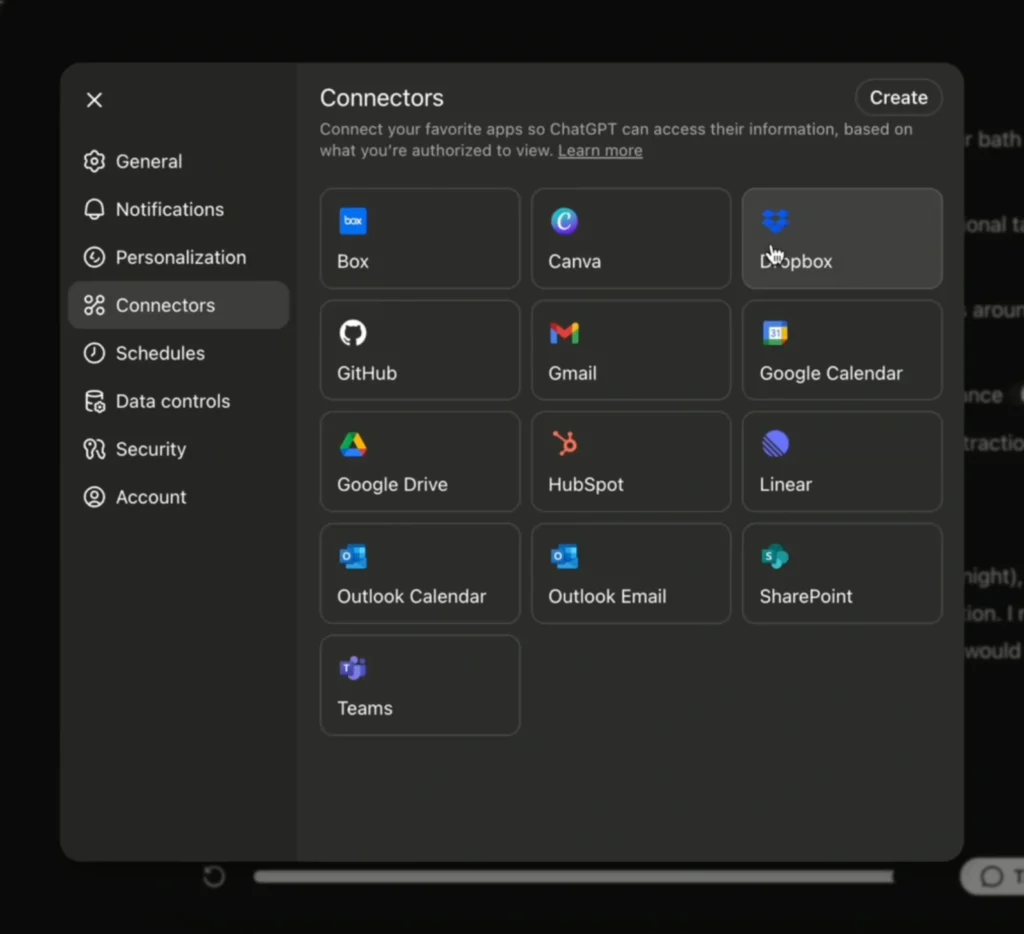Image resolution: width=1024 pixels, height=934 pixels.
Task: Click the Connectors sidebar icon
Action: pyautogui.click(x=94, y=305)
